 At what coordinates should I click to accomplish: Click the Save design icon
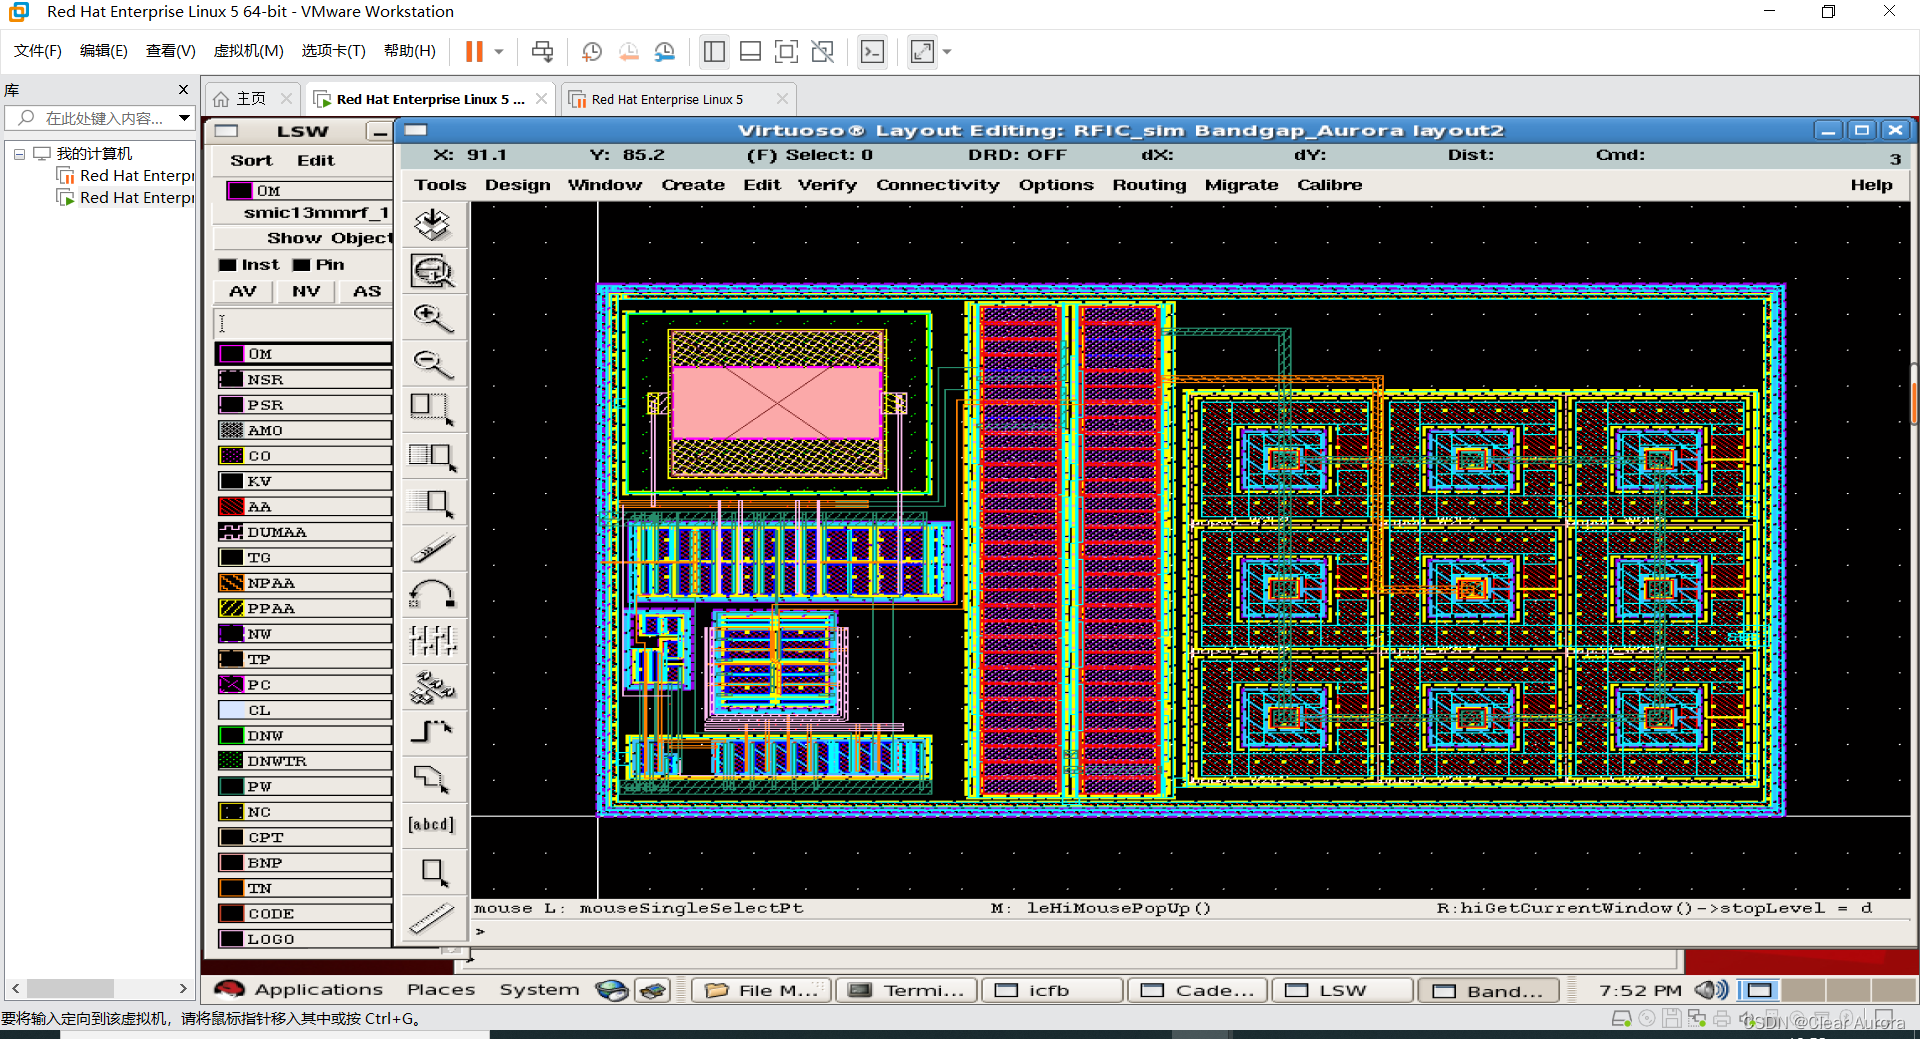pos(433,225)
